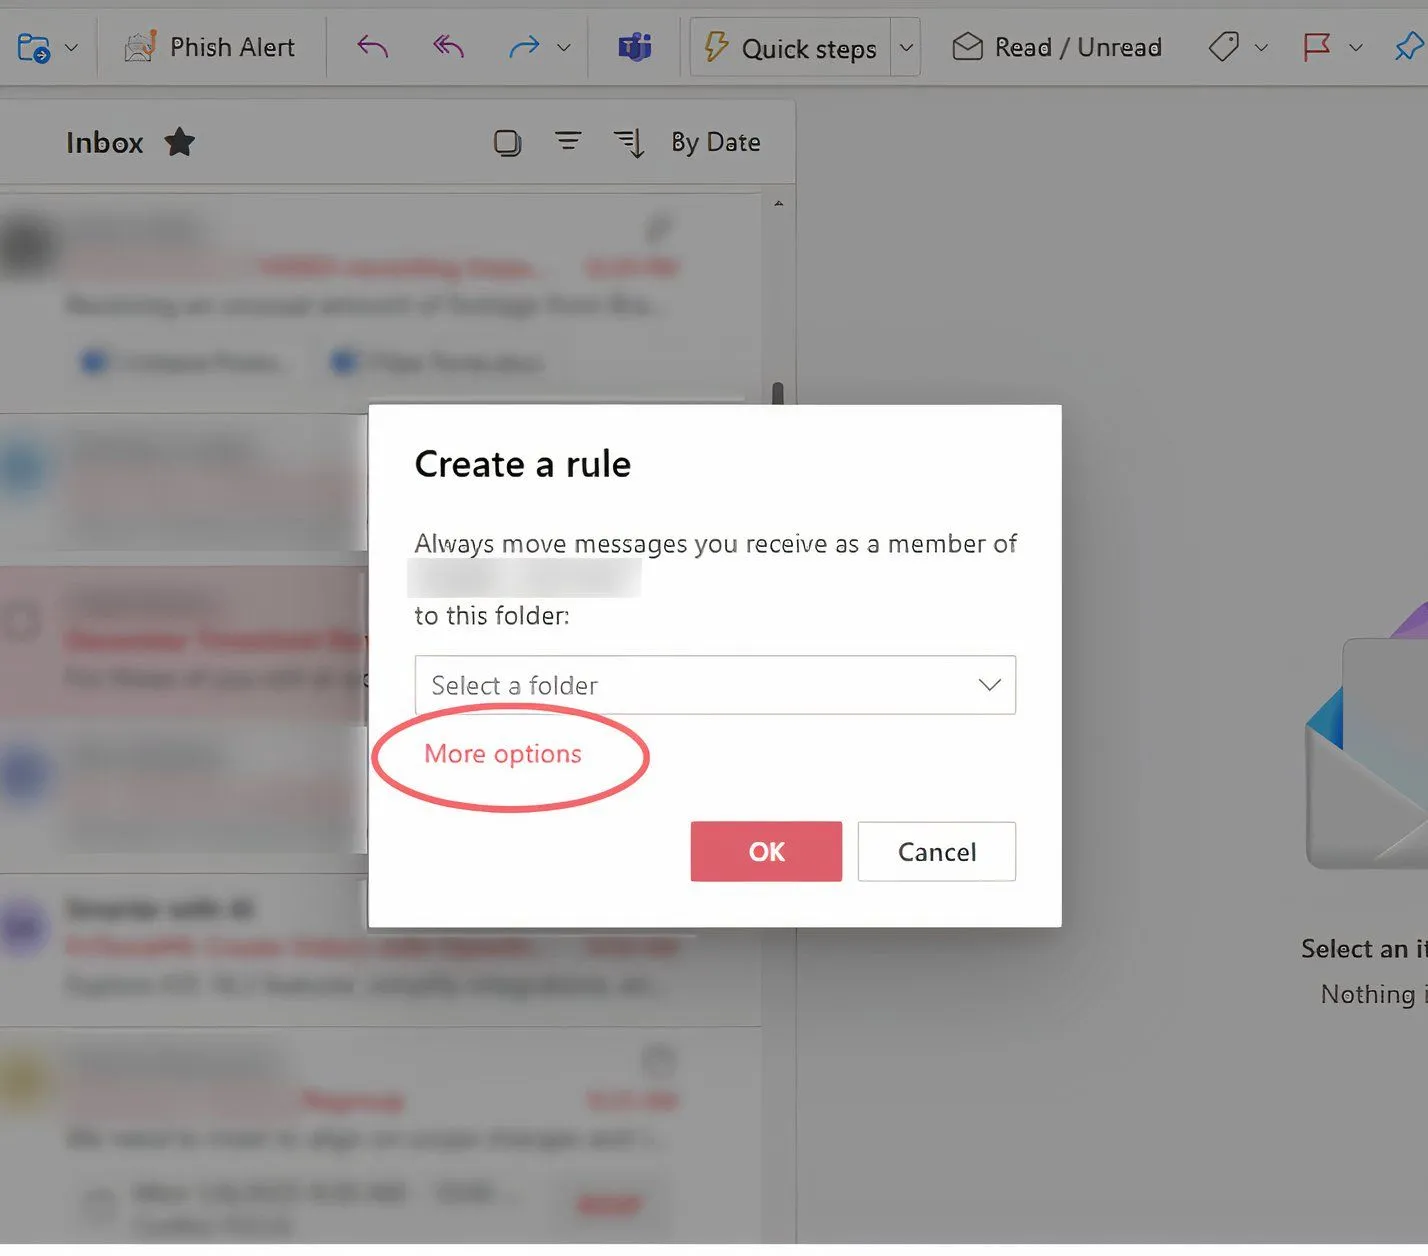
Task: Open the Select a folder dropdown
Action: 715,685
